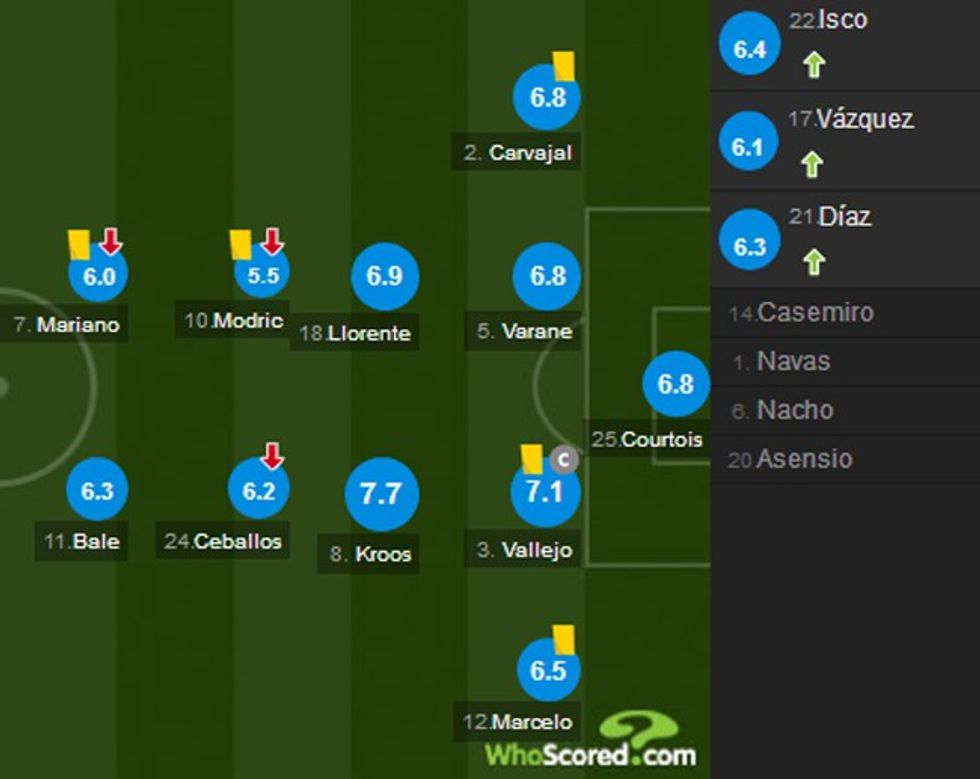Select Asensio from the bench list
This screenshot has width=980, height=779.
click(804, 459)
